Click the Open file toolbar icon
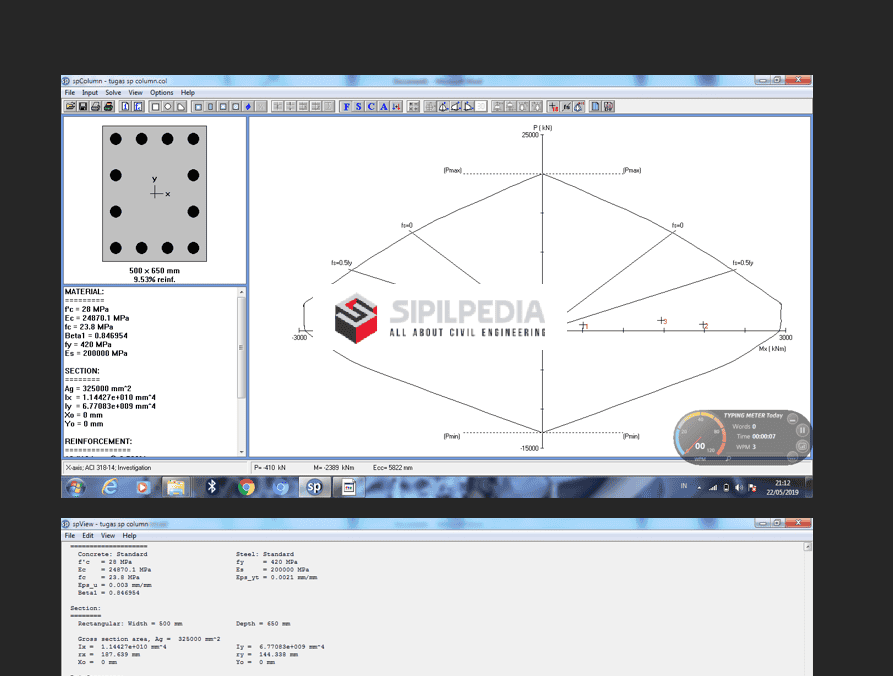Screen dimensions: 893x676 70,106
